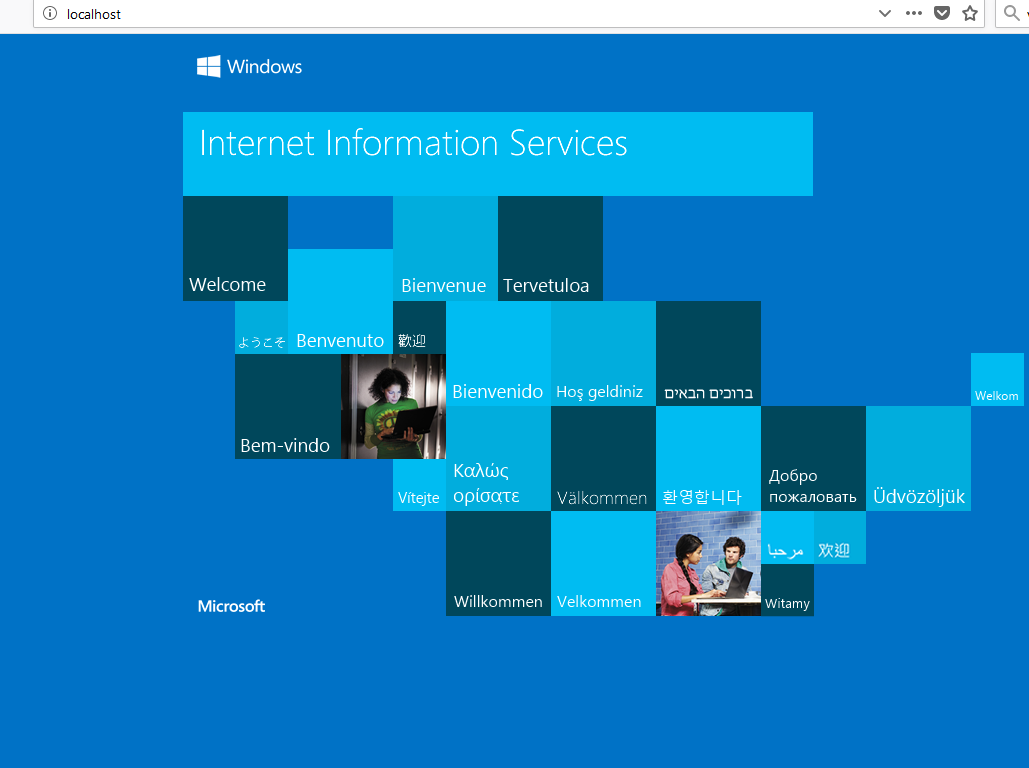Click the traditional Chinese 歡迎 tile
The width and height of the screenshot is (1029, 768).
click(419, 327)
